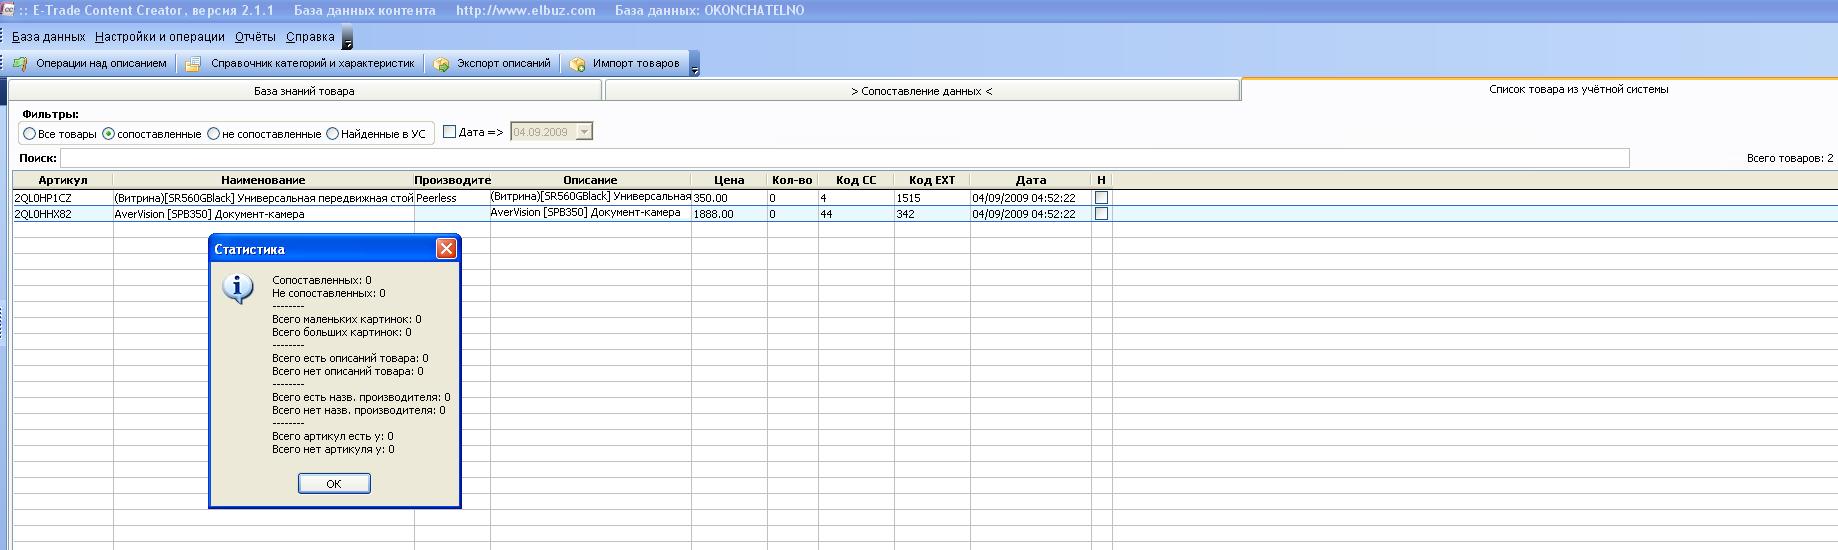This screenshot has width=1838, height=550.
Task: Sort by the Код EXT column header
Action: (x=932, y=180)
